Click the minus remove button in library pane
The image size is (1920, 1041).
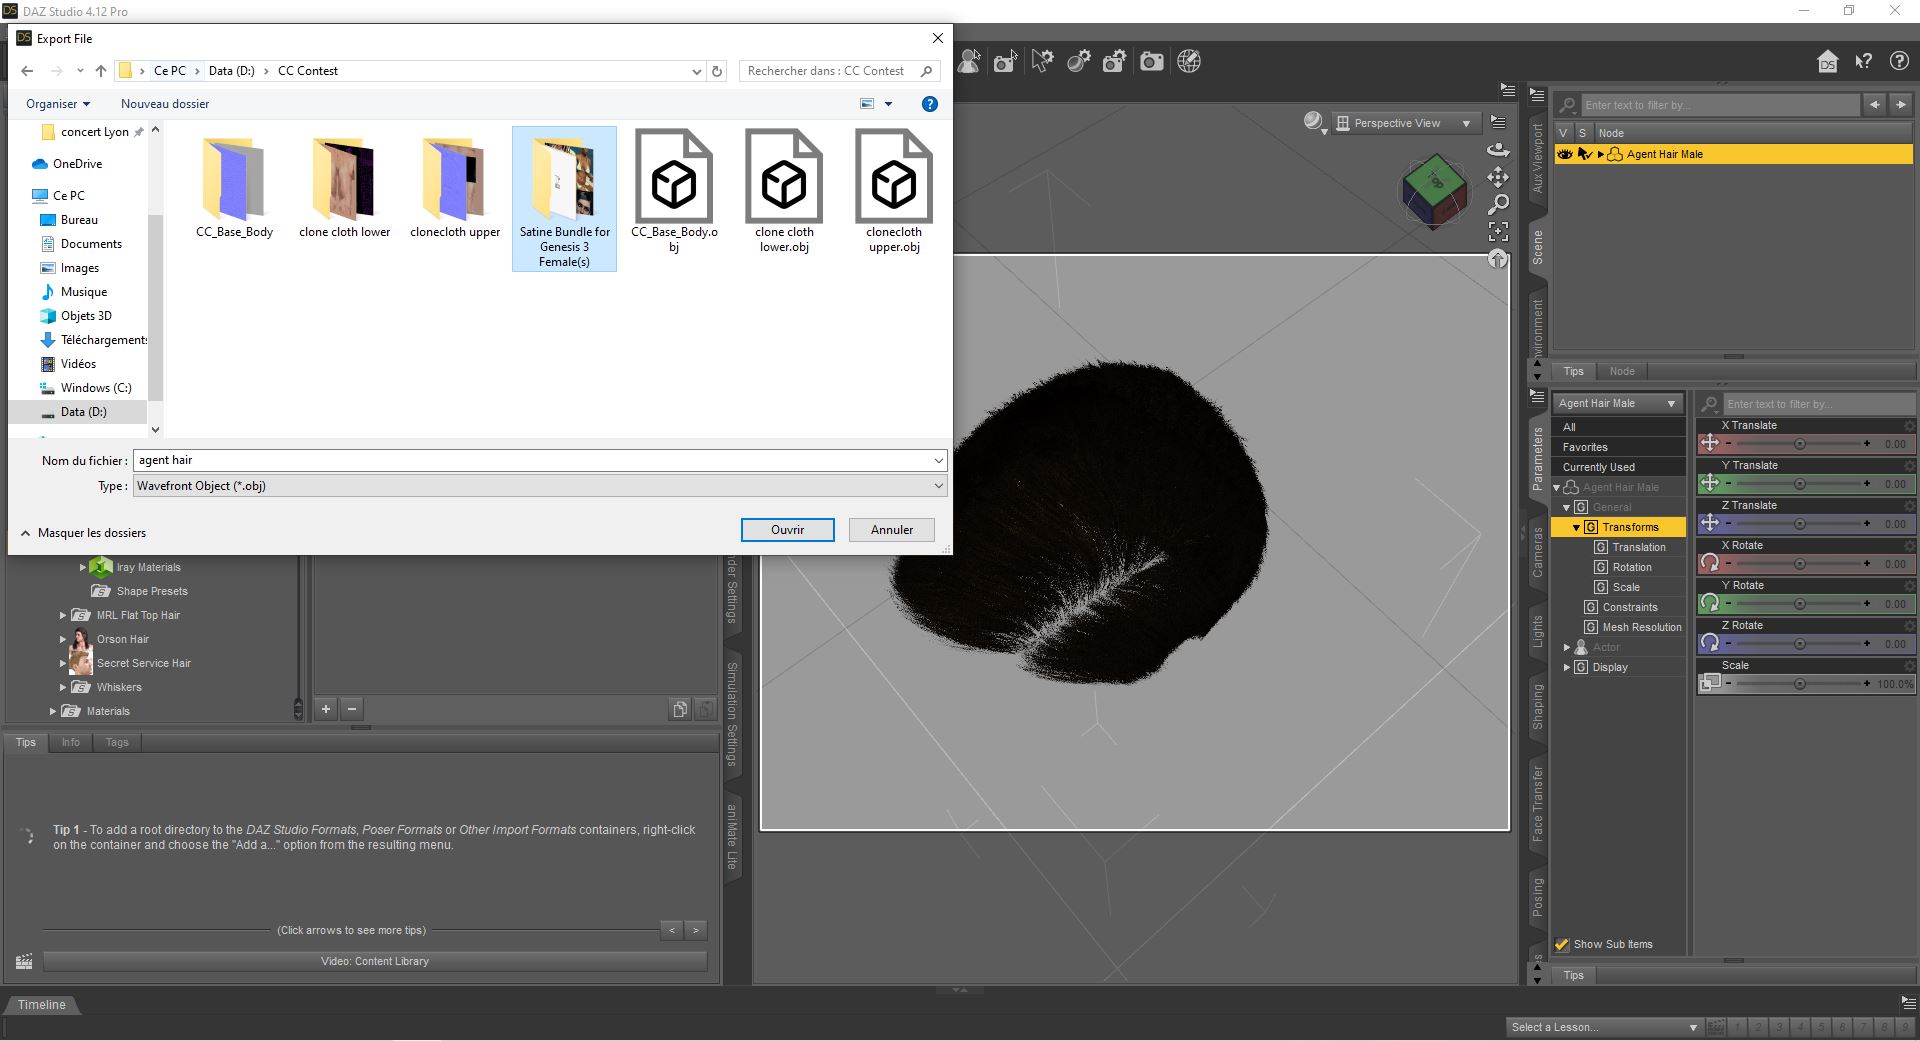pyautogui.click(x=352, y=709)
